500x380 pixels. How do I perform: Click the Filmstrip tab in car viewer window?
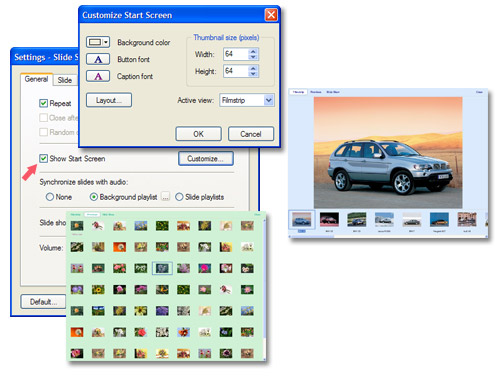pos(298,92)
